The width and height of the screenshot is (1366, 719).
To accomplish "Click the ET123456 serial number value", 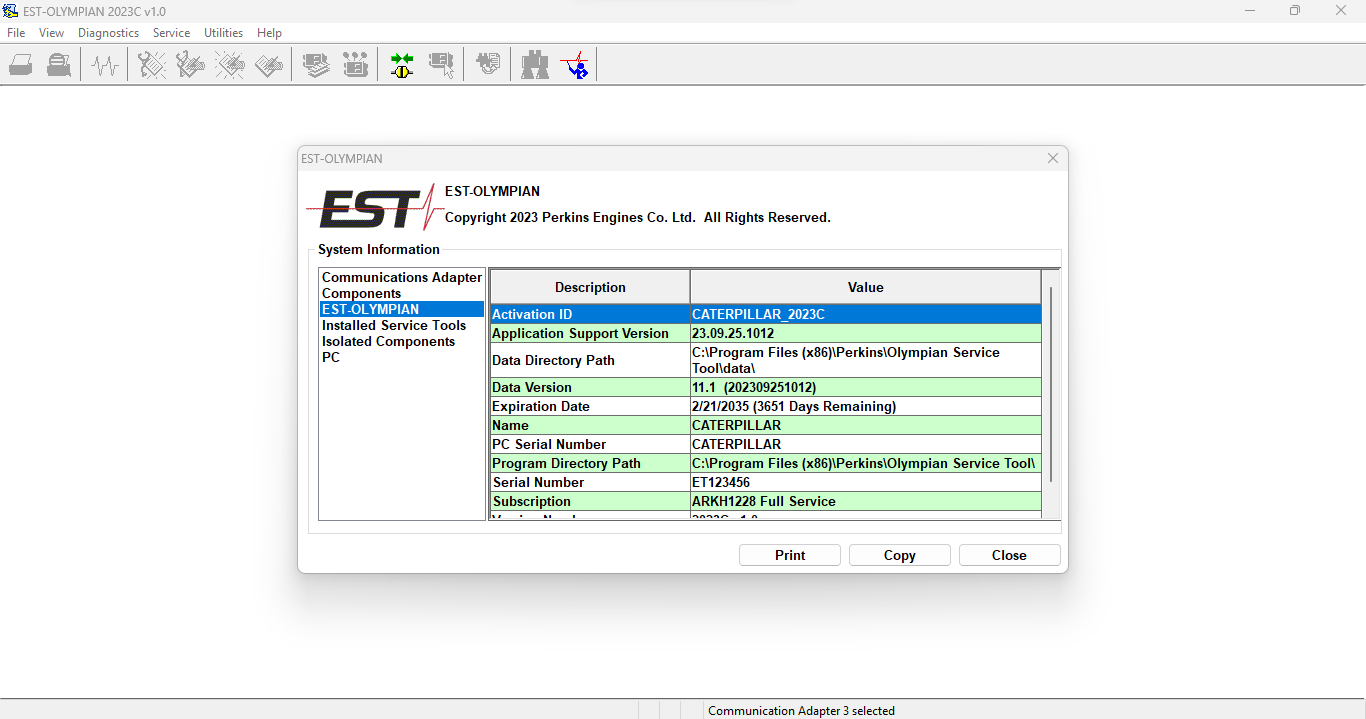I will [866, 482].
